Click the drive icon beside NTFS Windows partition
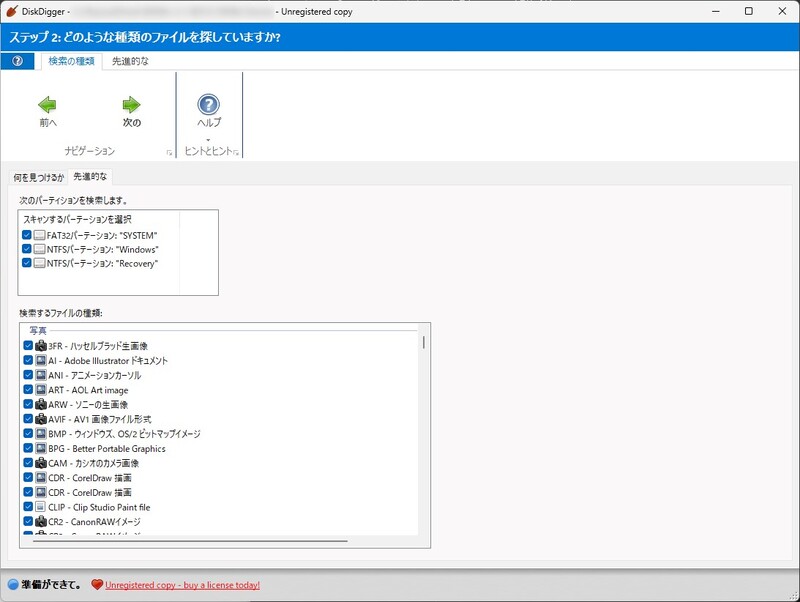Viewport: 800px width, 602px height. (39, 249)
